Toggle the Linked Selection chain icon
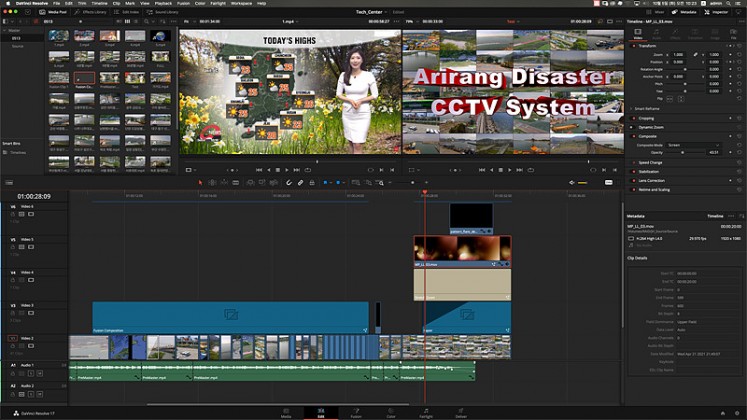 (300, 182)
